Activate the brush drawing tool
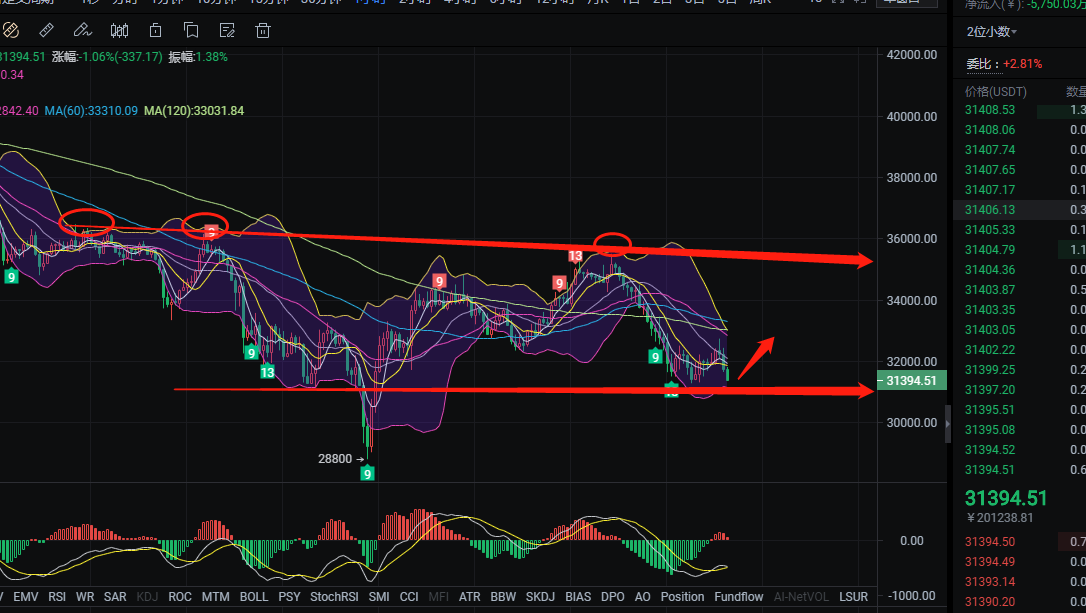This screenshot has height=613, width=1086. pos(85,30)
